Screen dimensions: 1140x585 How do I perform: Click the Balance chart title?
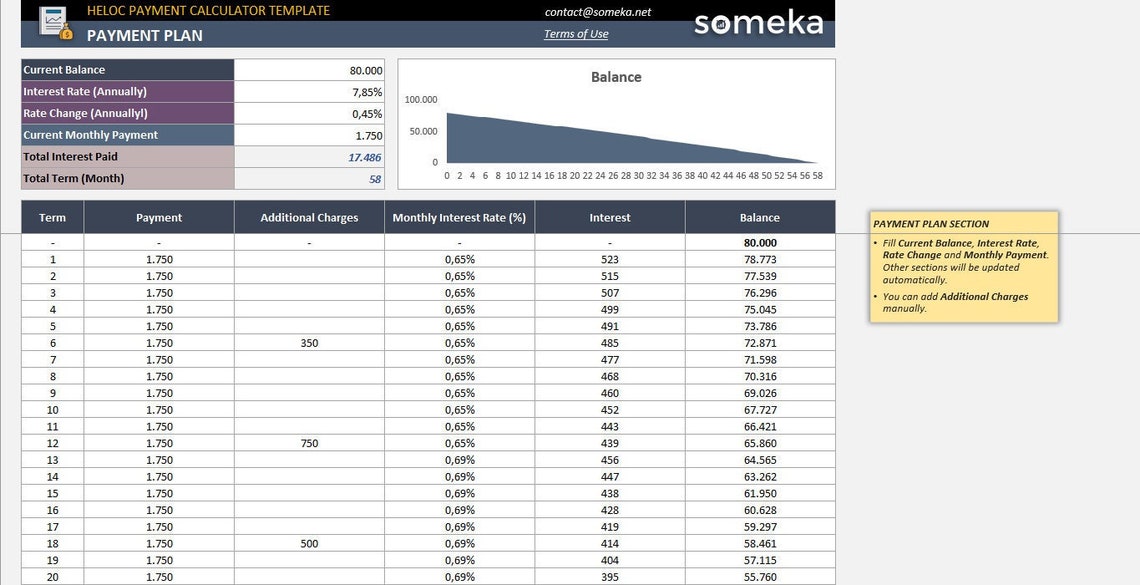click(x=616, y=77)
